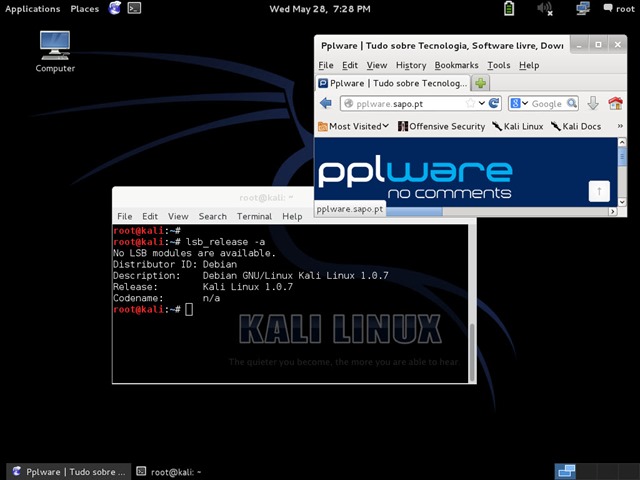Open the Offensive Security bookmark
The image size is (640, 480).
pos(441,127)
